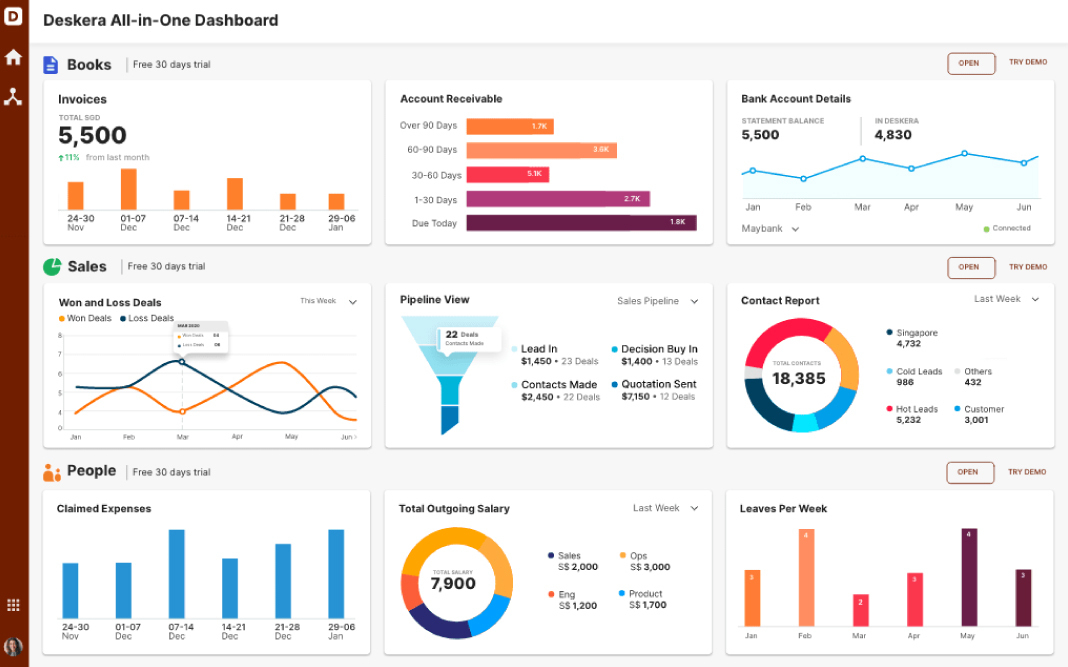Click OPEN button for Books
This screenshot has height=667, width=1068.
970,62
